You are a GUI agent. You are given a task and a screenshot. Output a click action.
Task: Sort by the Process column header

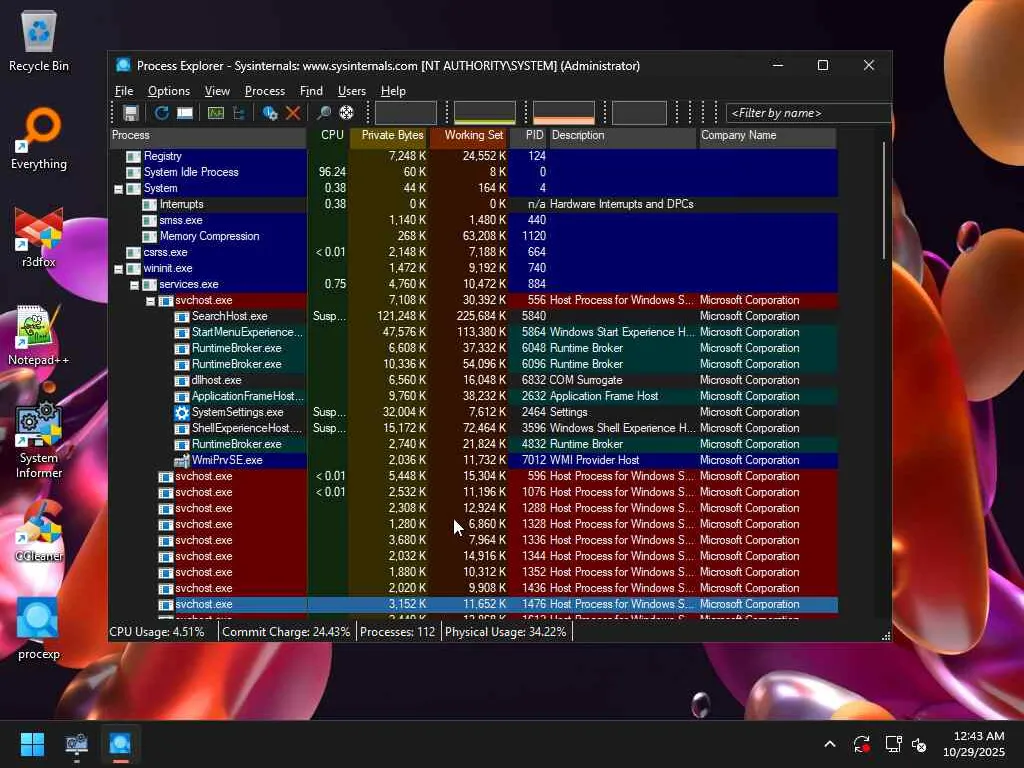click(208, 136)
